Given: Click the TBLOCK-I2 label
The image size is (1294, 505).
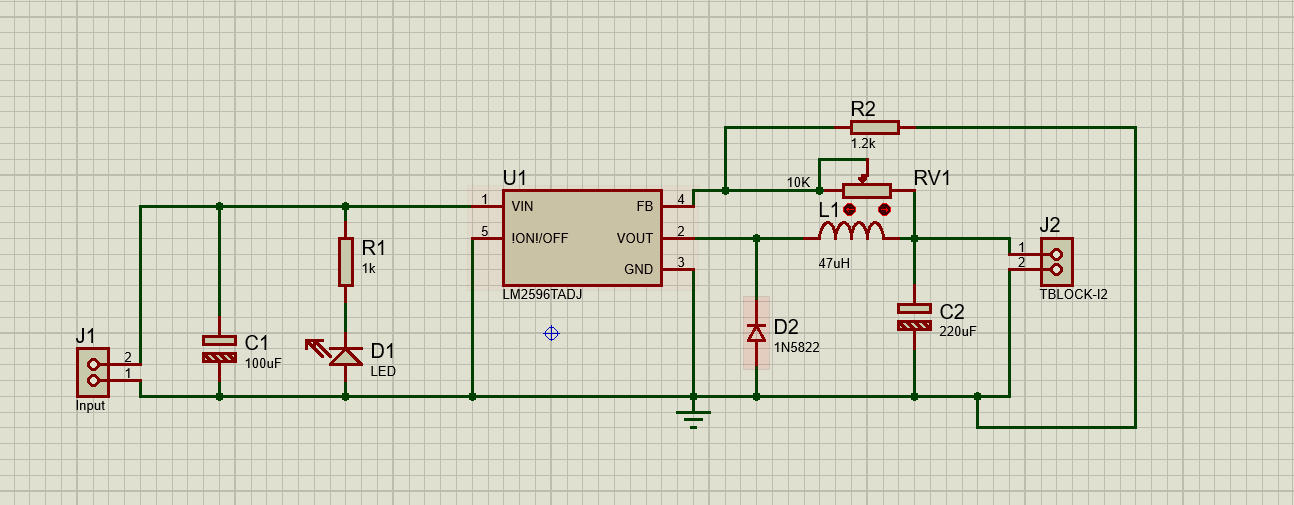Looking at the screenshot, I should (1074, 295).
